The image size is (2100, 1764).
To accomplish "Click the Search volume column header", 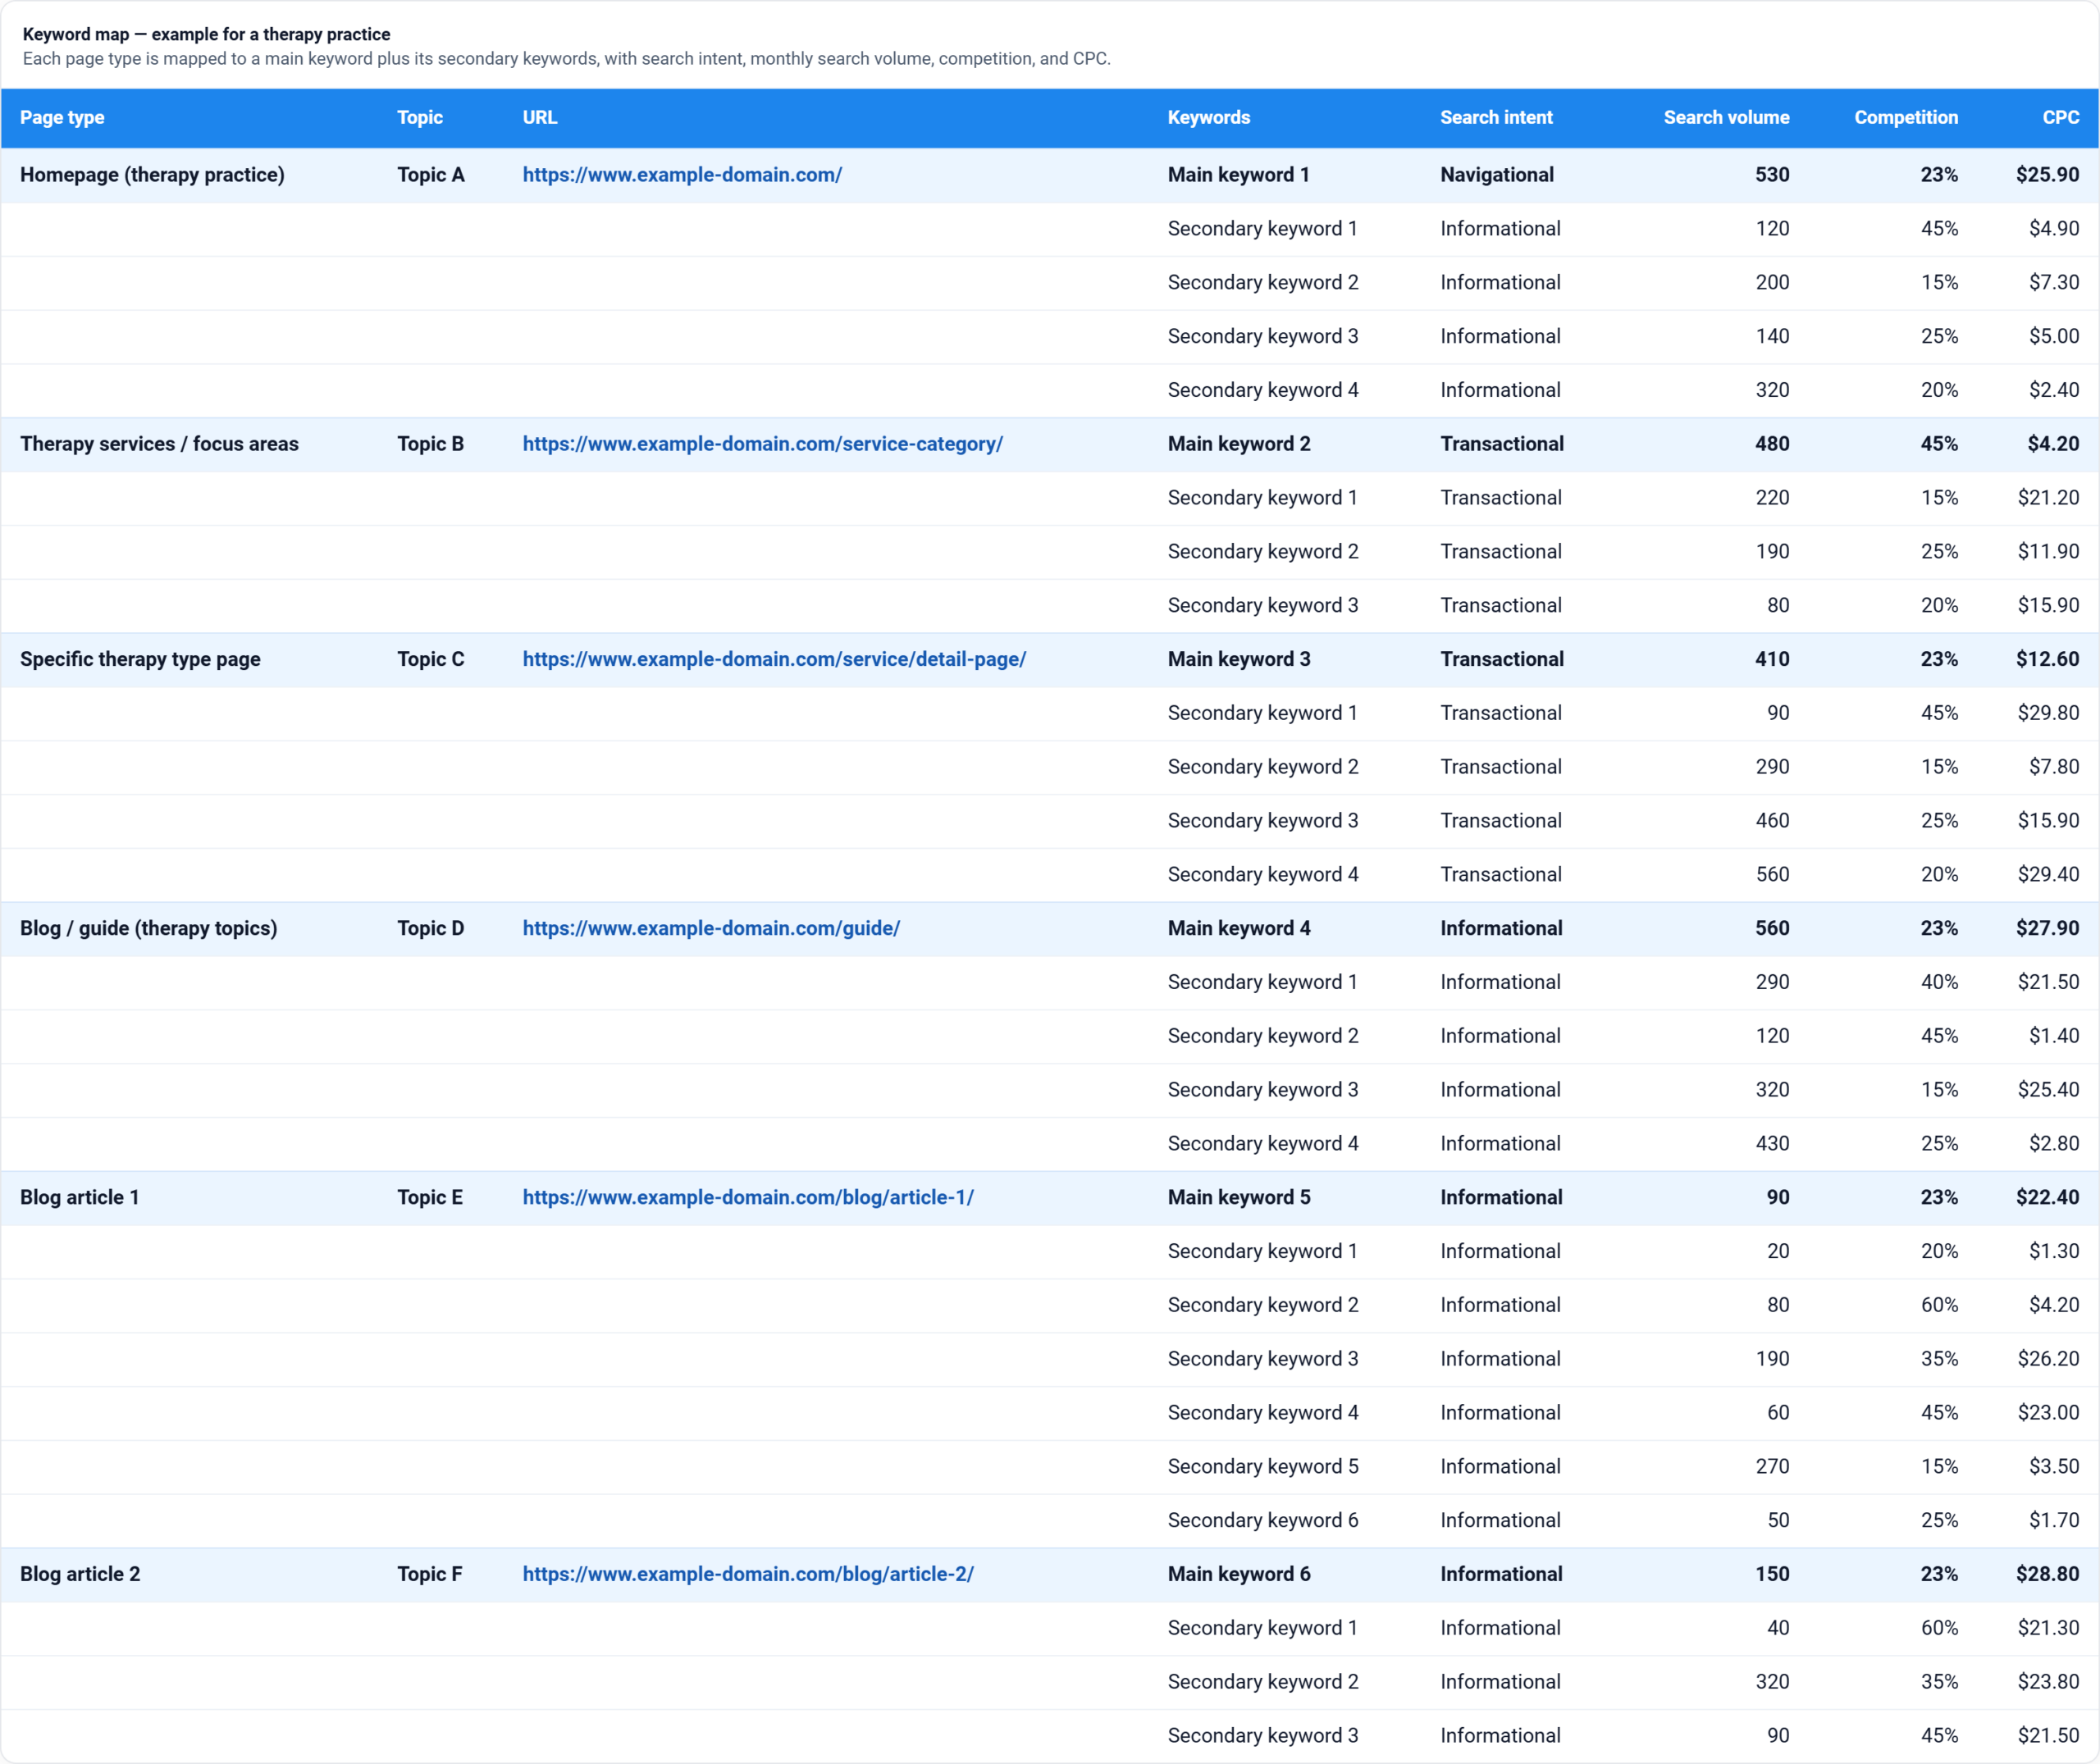I will point(1726,118).
